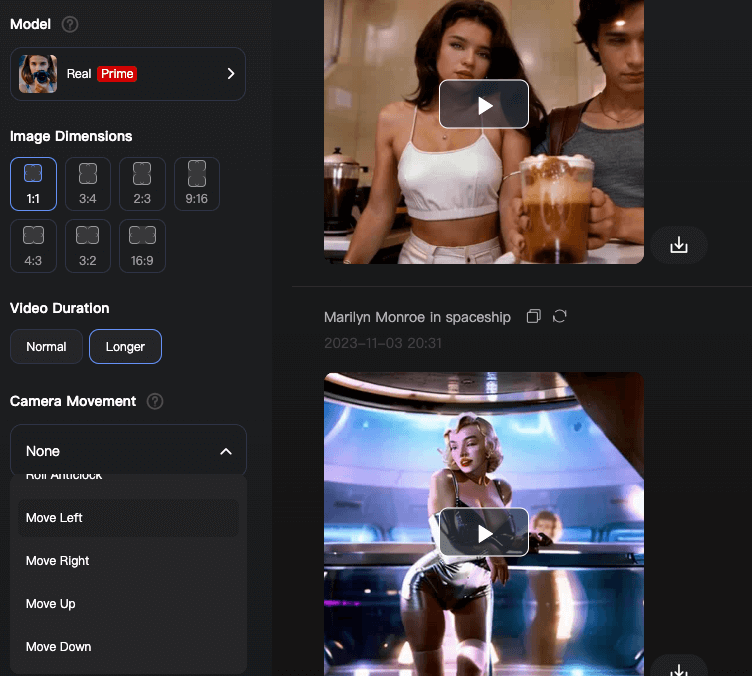Image resolution: width=752 pixels, height=676 pixels.
Task: Set image dimensions to 16:9
Action: [142, 246]
